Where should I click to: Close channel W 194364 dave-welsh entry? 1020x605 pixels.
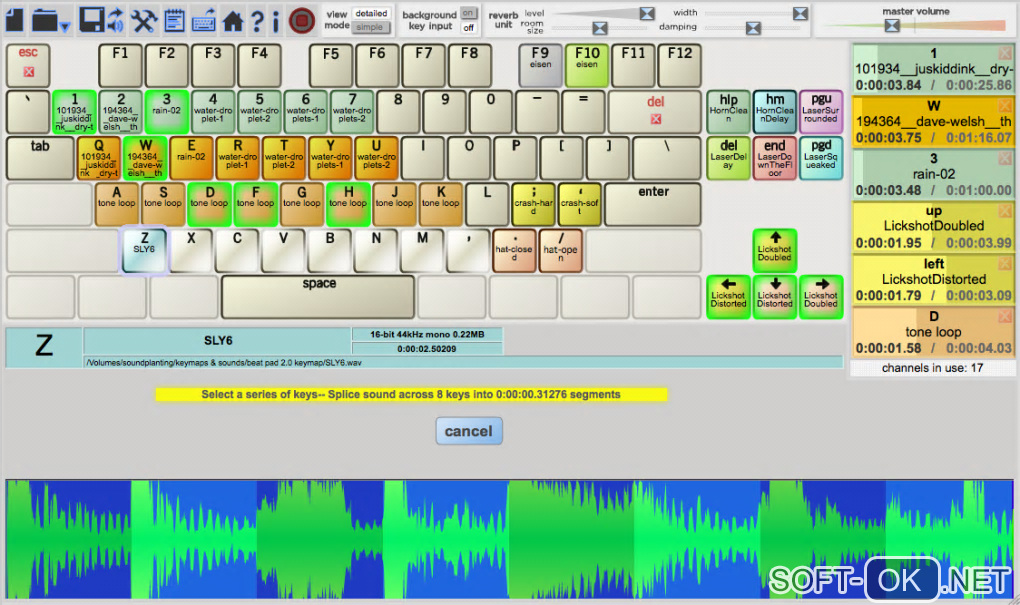1005,105
